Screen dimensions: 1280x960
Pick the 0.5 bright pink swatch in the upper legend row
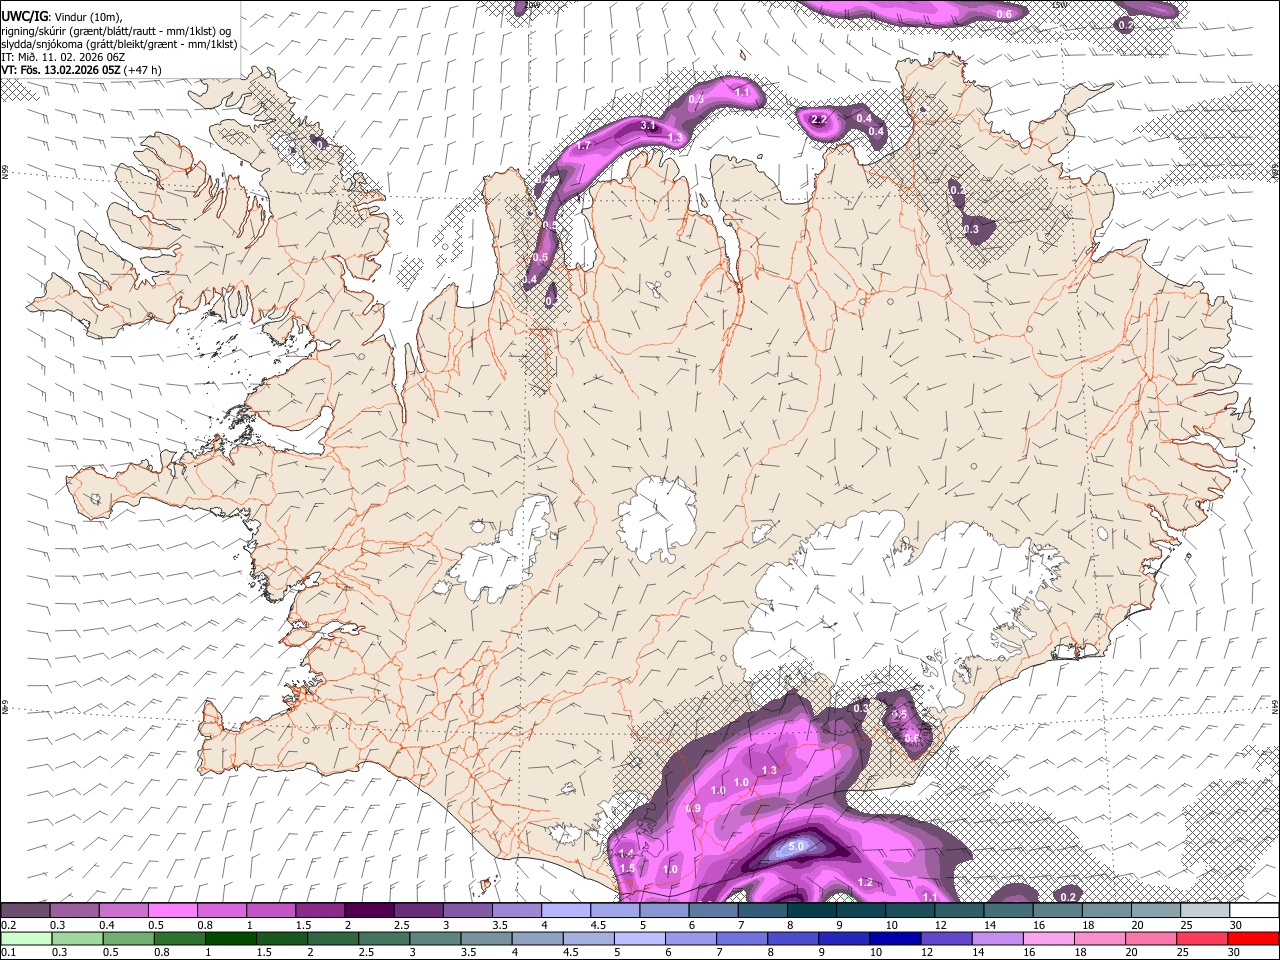coord(172,910)
